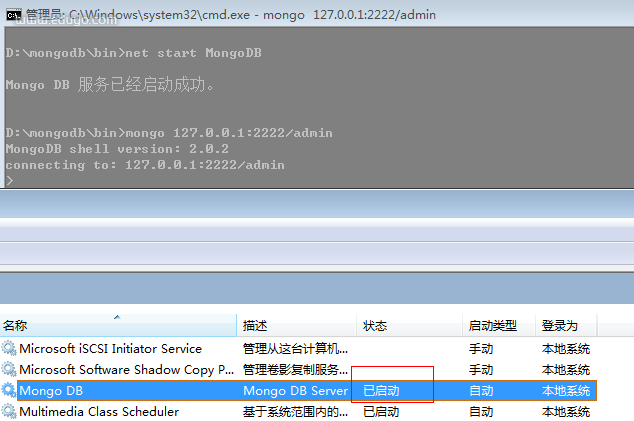This screenshot has width=634, height=421.
Task: Click the cmd.exe icon in title bar
Action: 13,14
